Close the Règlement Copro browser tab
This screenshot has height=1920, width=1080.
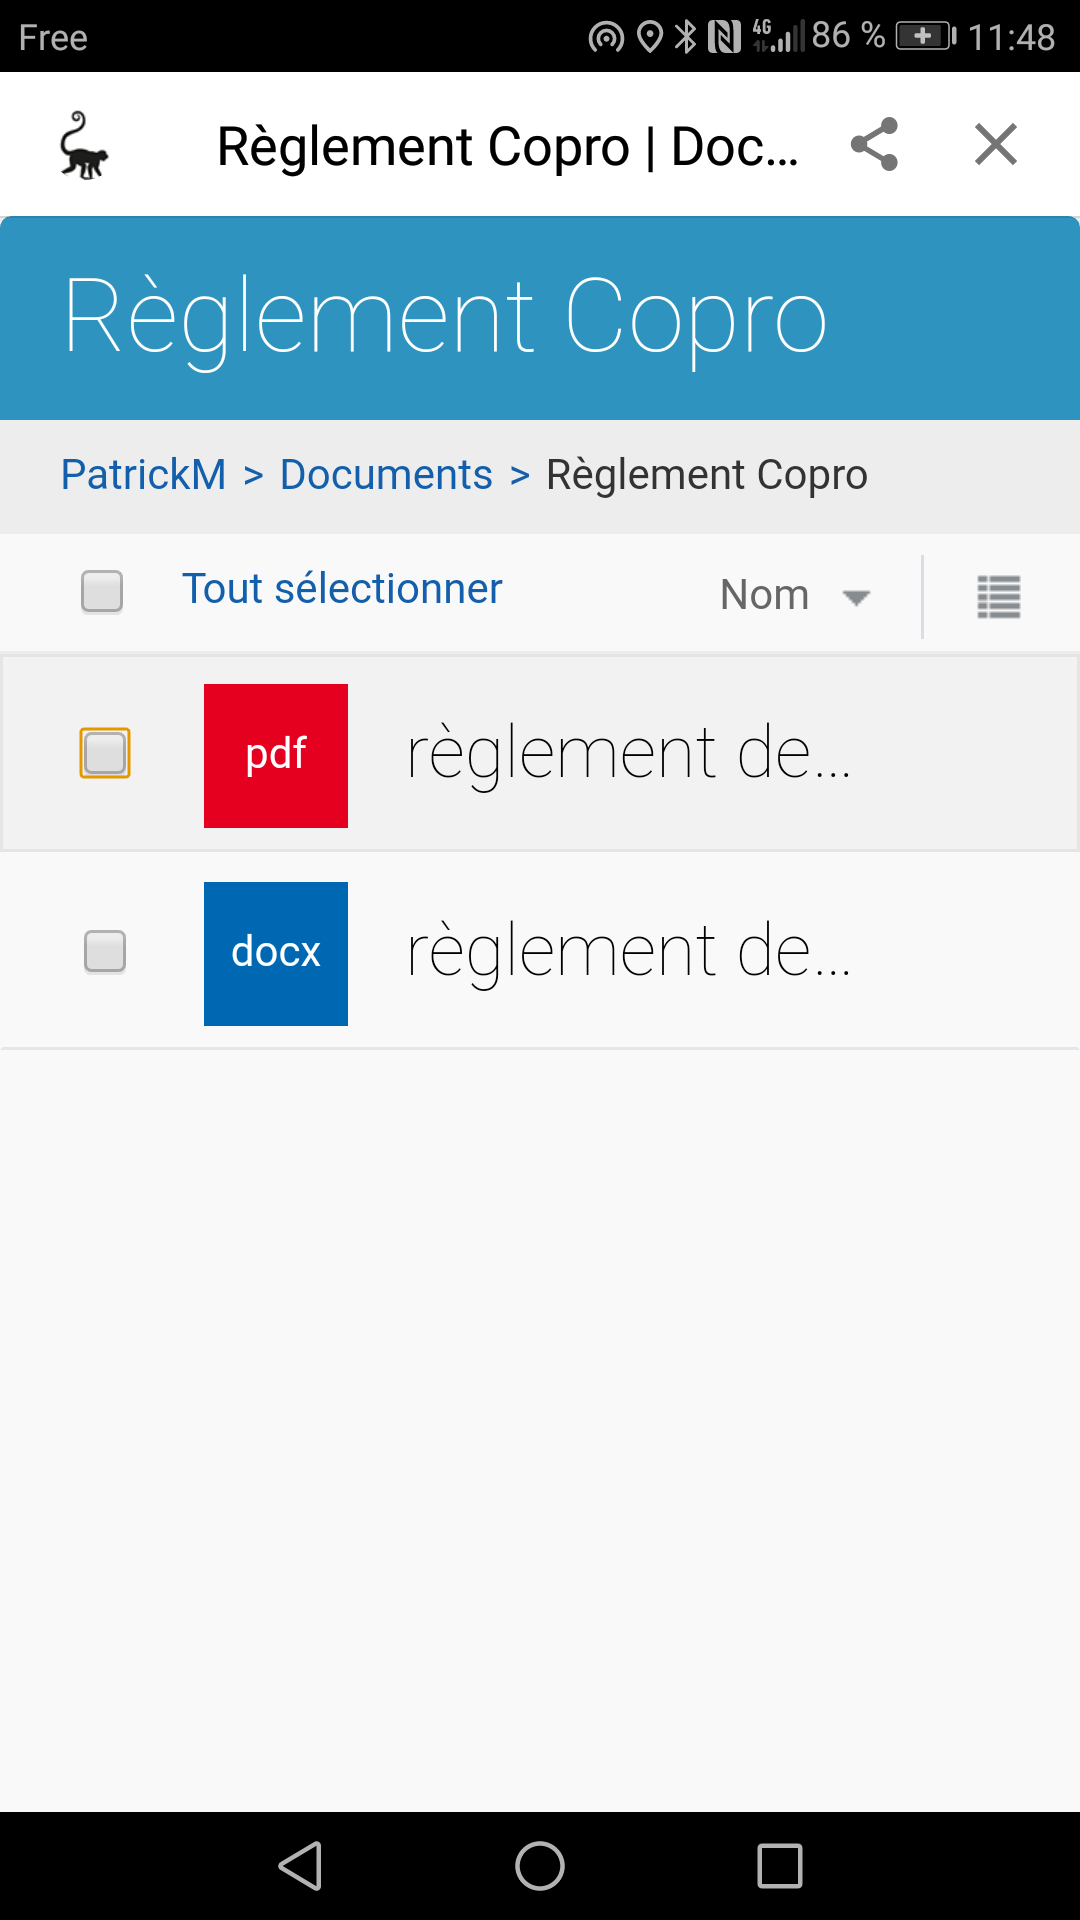tap(996, 145)
